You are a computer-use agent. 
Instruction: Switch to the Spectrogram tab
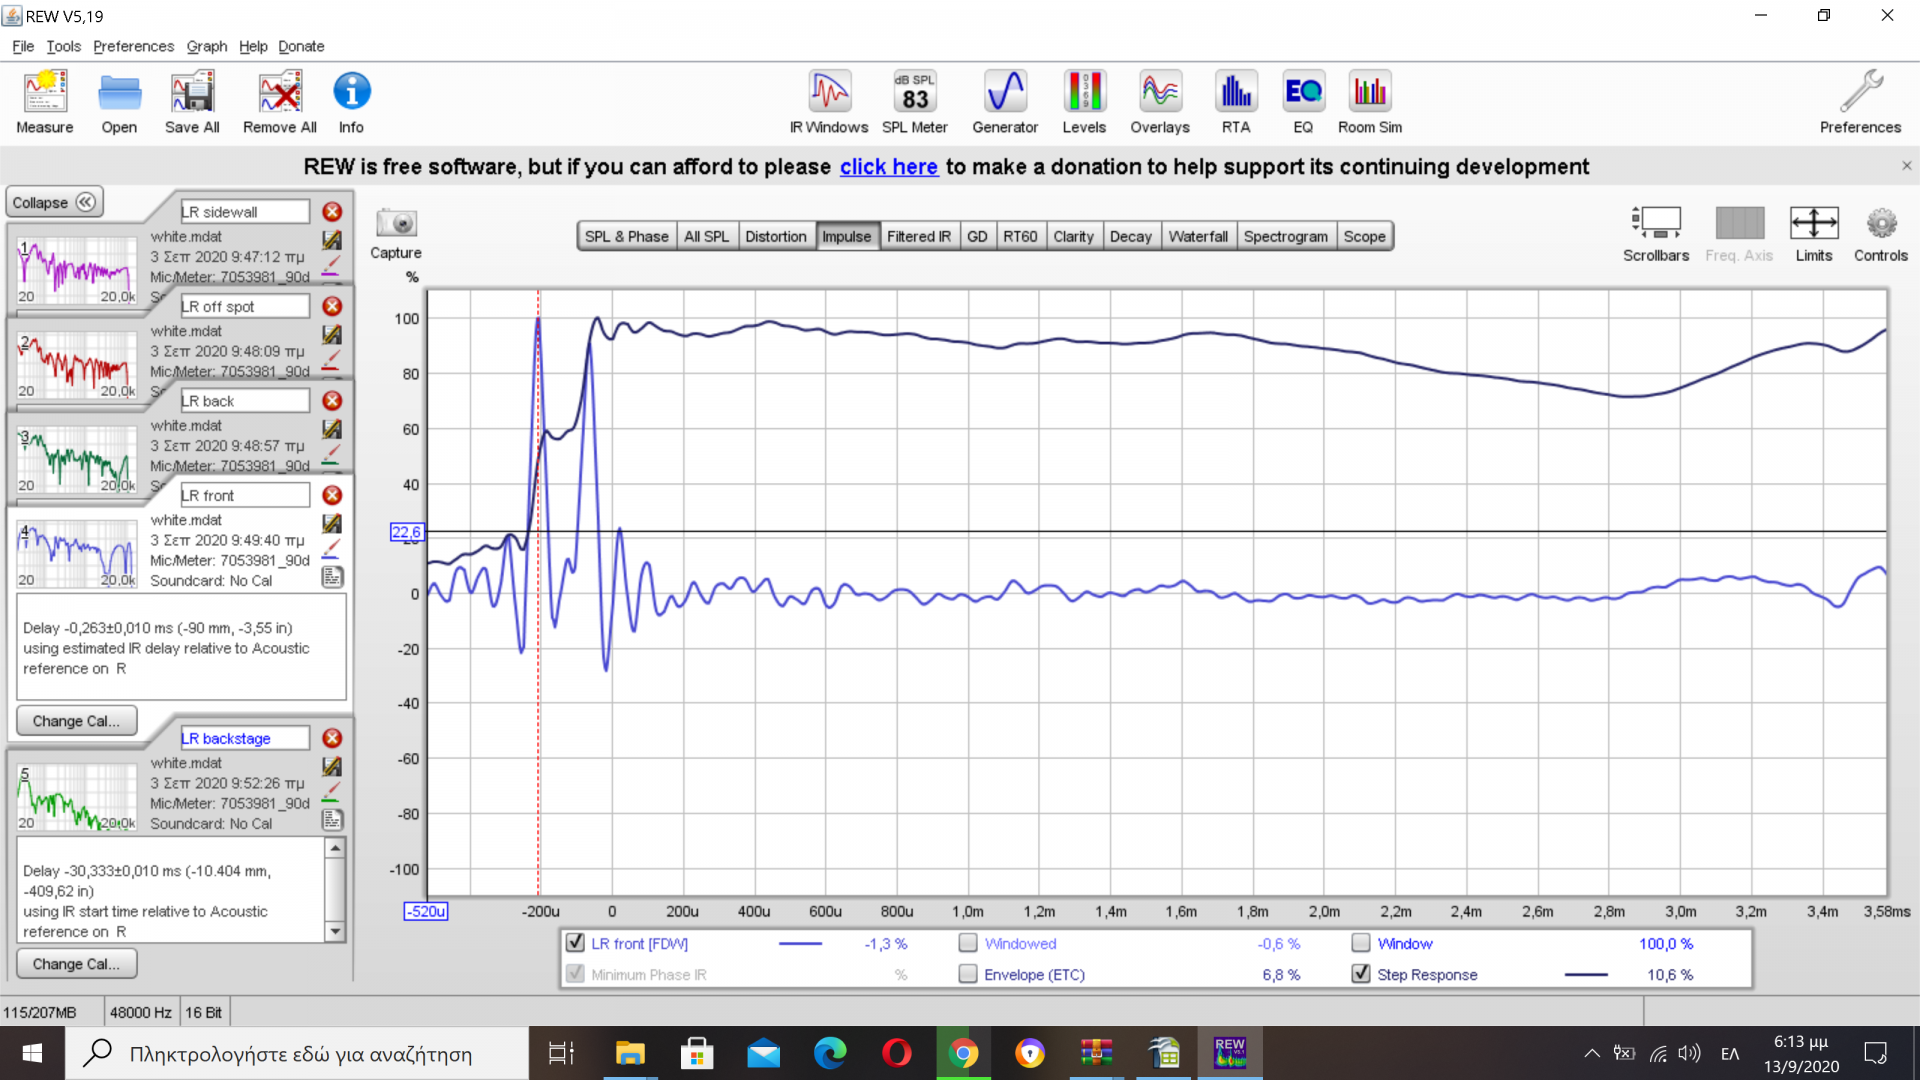(x=1285, y=236)
